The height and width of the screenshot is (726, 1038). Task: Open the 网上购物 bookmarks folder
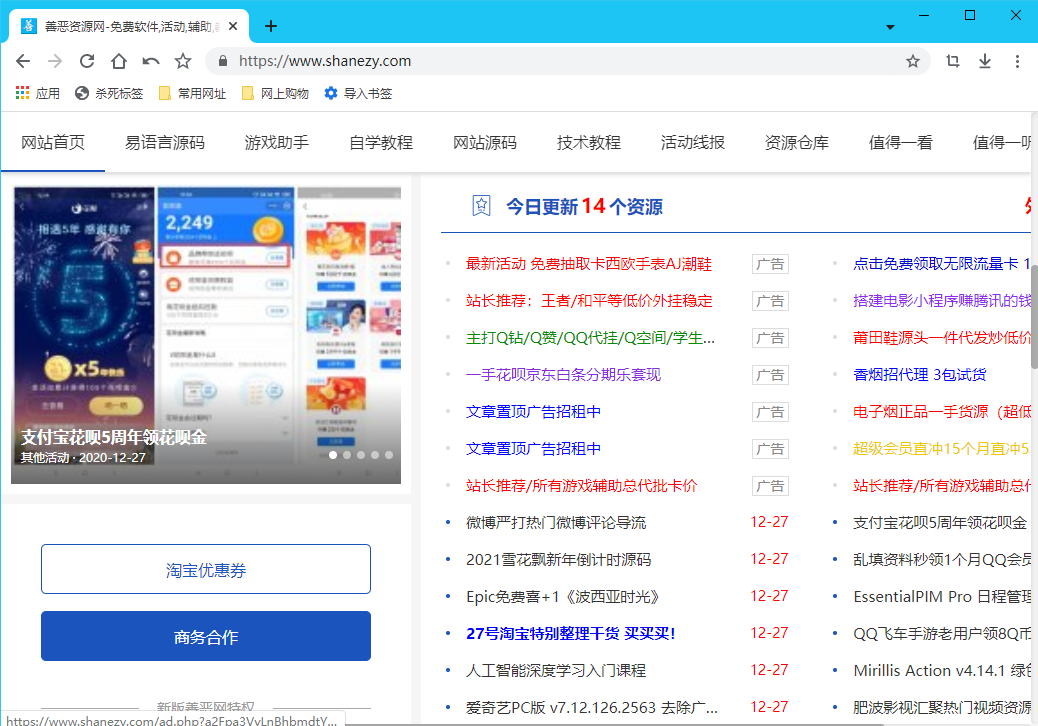tap(279, 93)
